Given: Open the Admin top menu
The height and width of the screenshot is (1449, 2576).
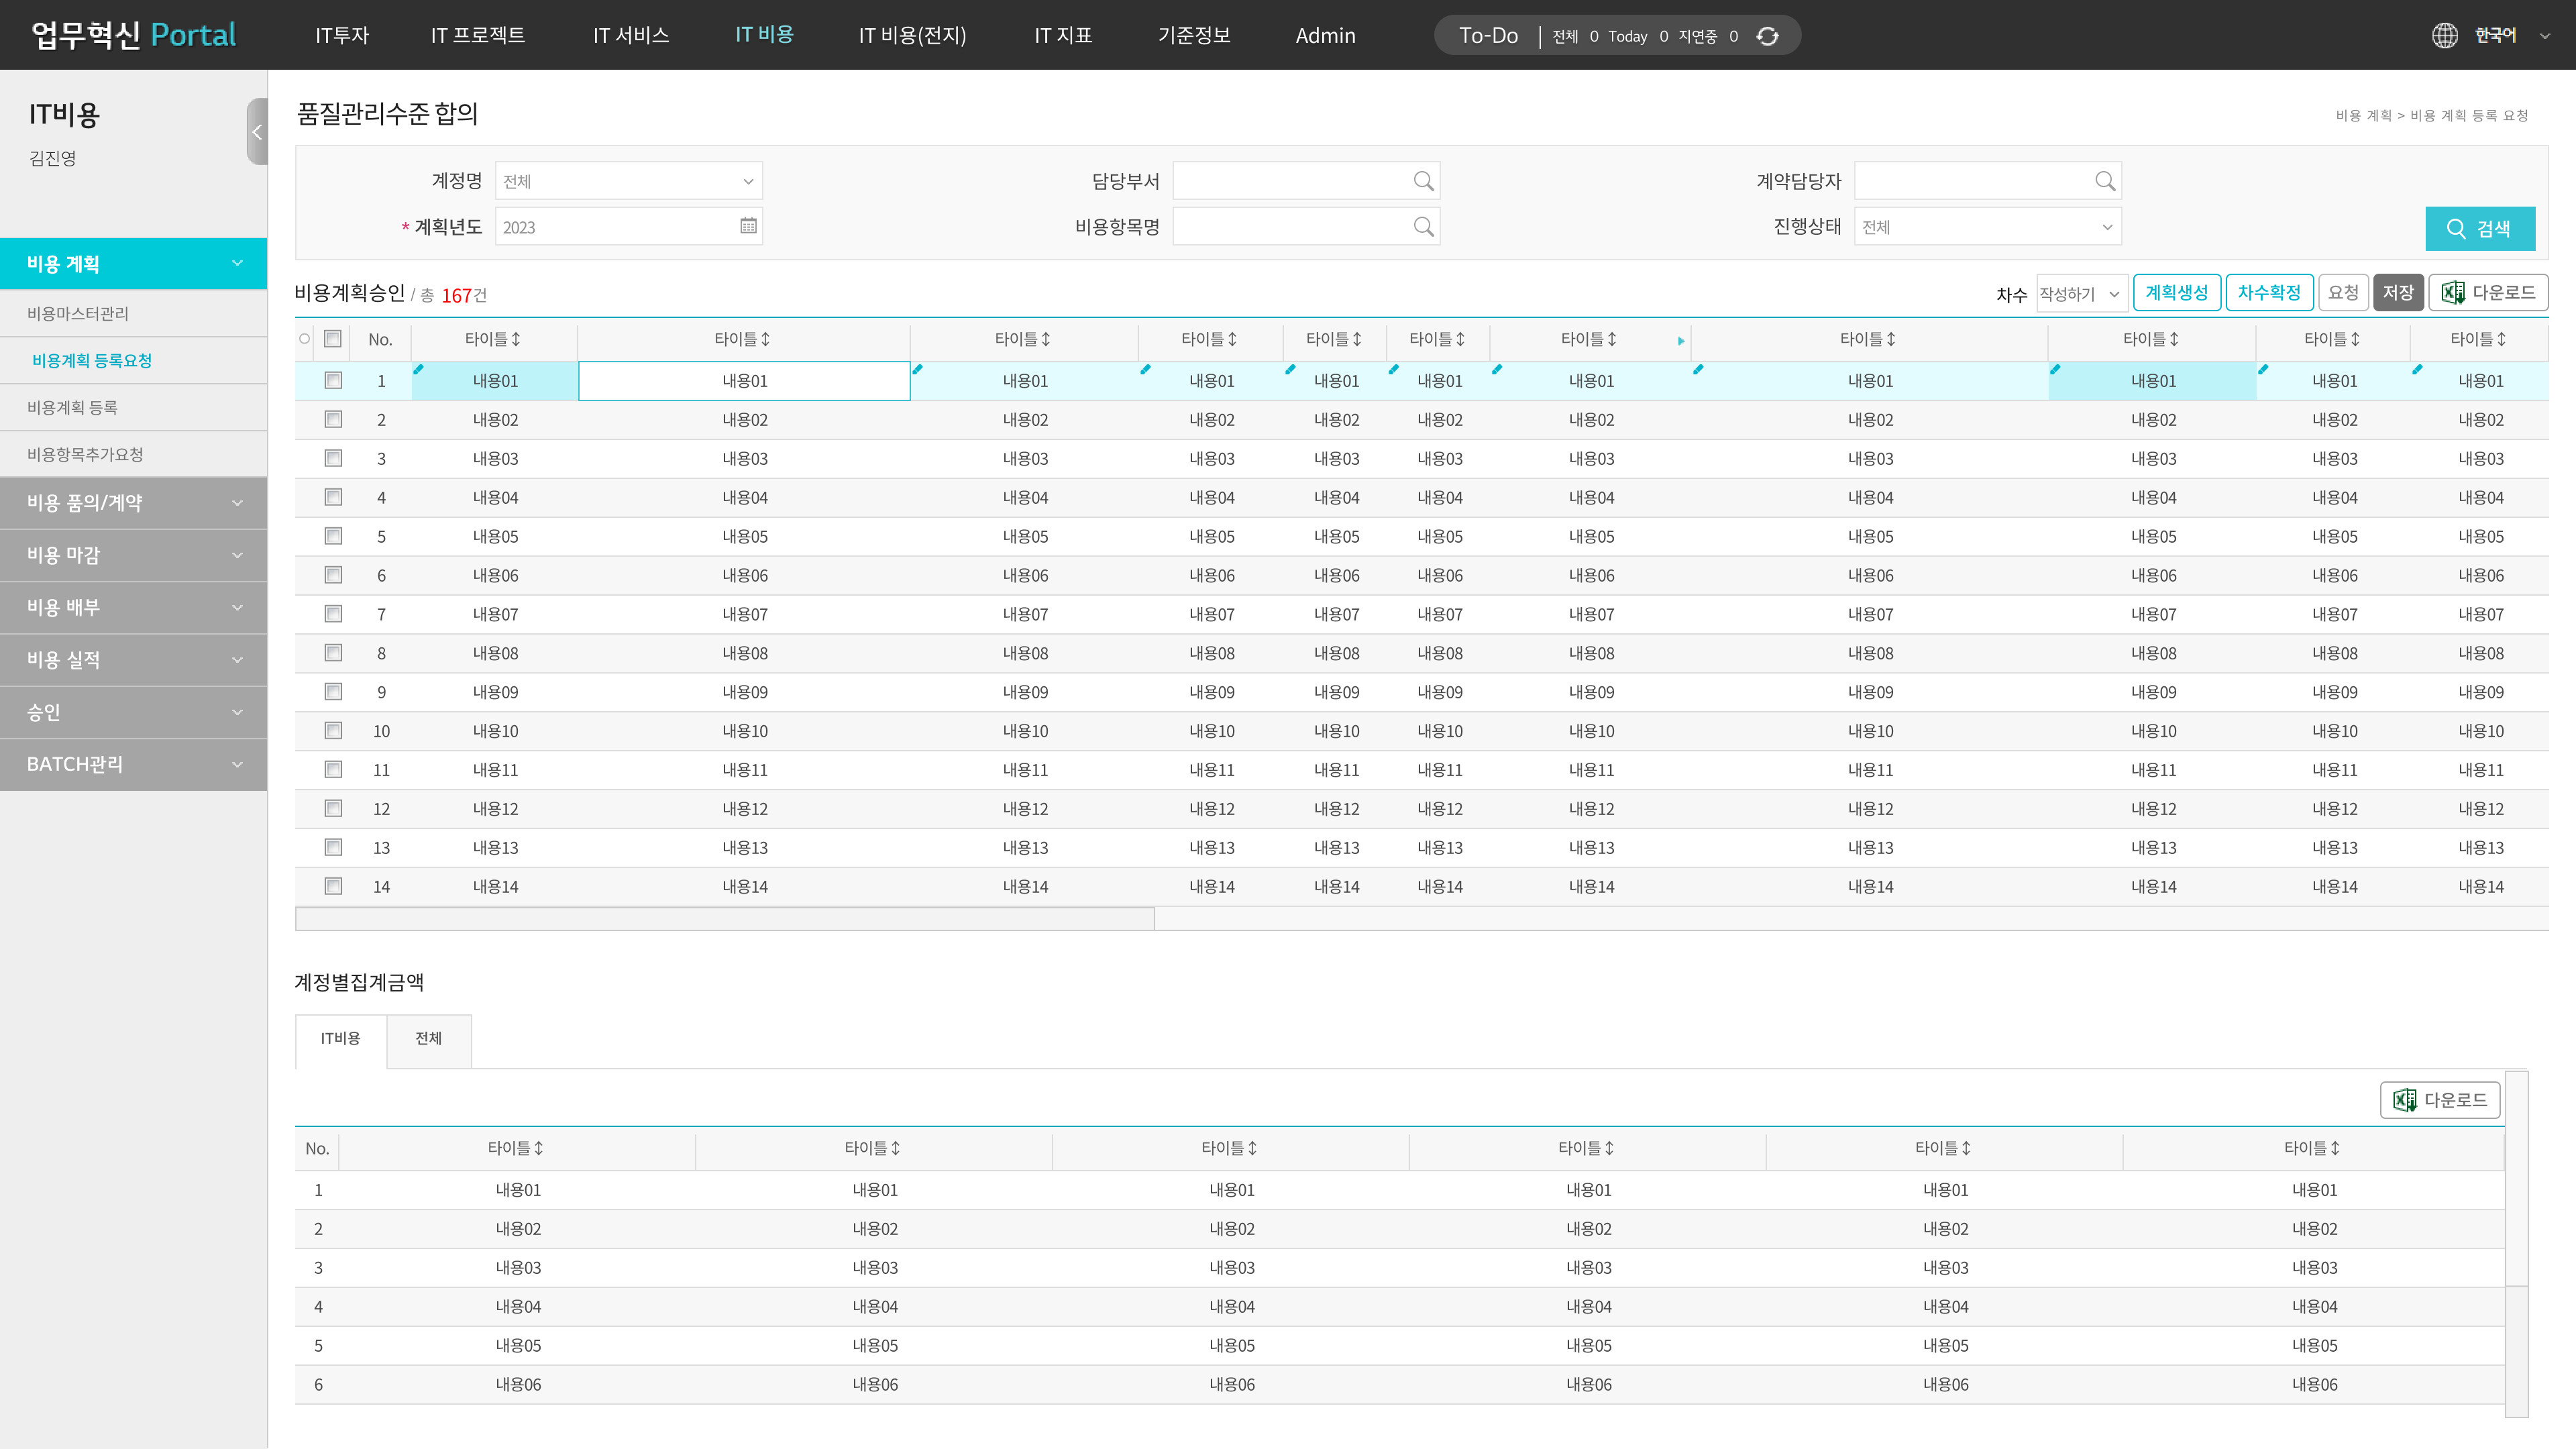Looking at the screenshot, I should point(1325,35).
